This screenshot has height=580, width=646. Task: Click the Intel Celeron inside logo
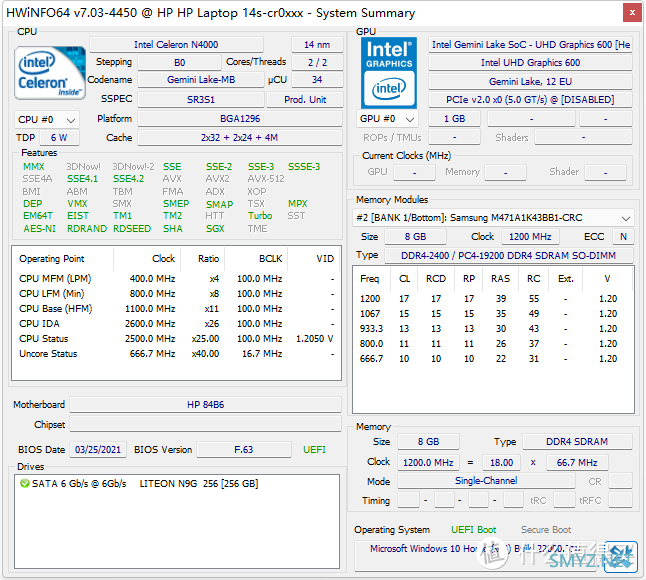click(50, 73)
